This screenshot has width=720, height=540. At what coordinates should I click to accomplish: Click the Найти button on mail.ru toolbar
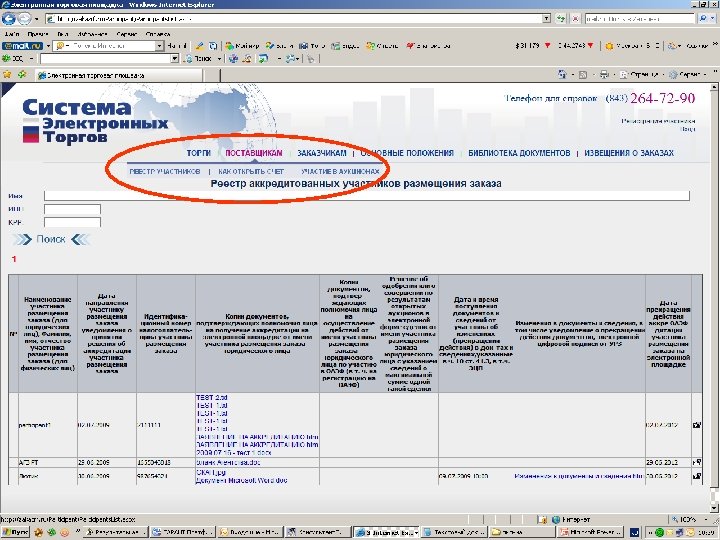coord(177,46)
